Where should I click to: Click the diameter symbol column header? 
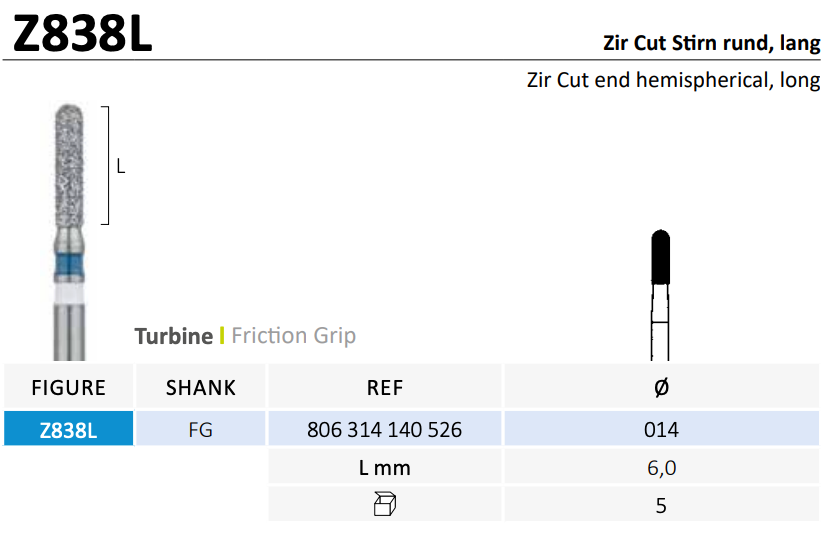coord(661,387)
